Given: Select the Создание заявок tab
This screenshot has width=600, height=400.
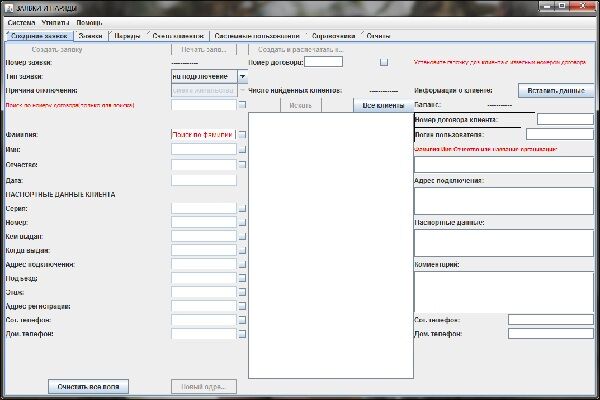Looking at the screenshot, I should tap(39, 36).
